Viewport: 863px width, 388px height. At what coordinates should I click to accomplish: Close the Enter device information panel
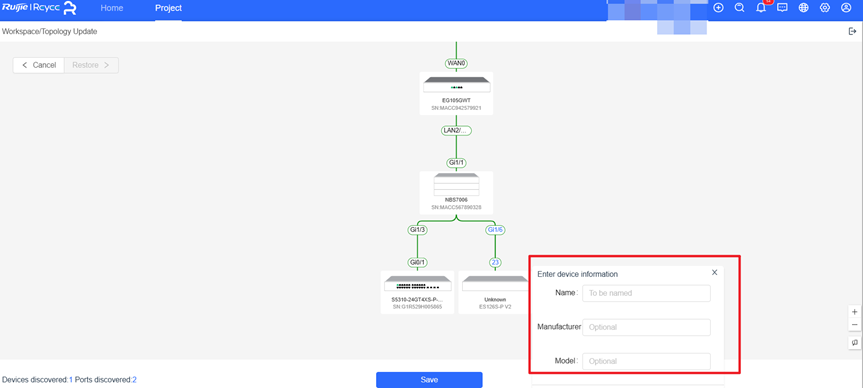coord(714,272)
